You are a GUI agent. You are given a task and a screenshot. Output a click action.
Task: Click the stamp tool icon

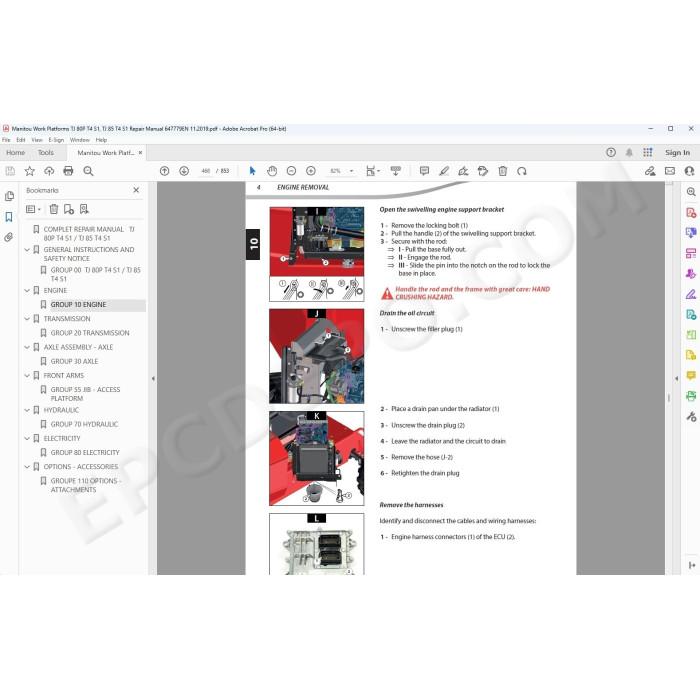point(483,171)
